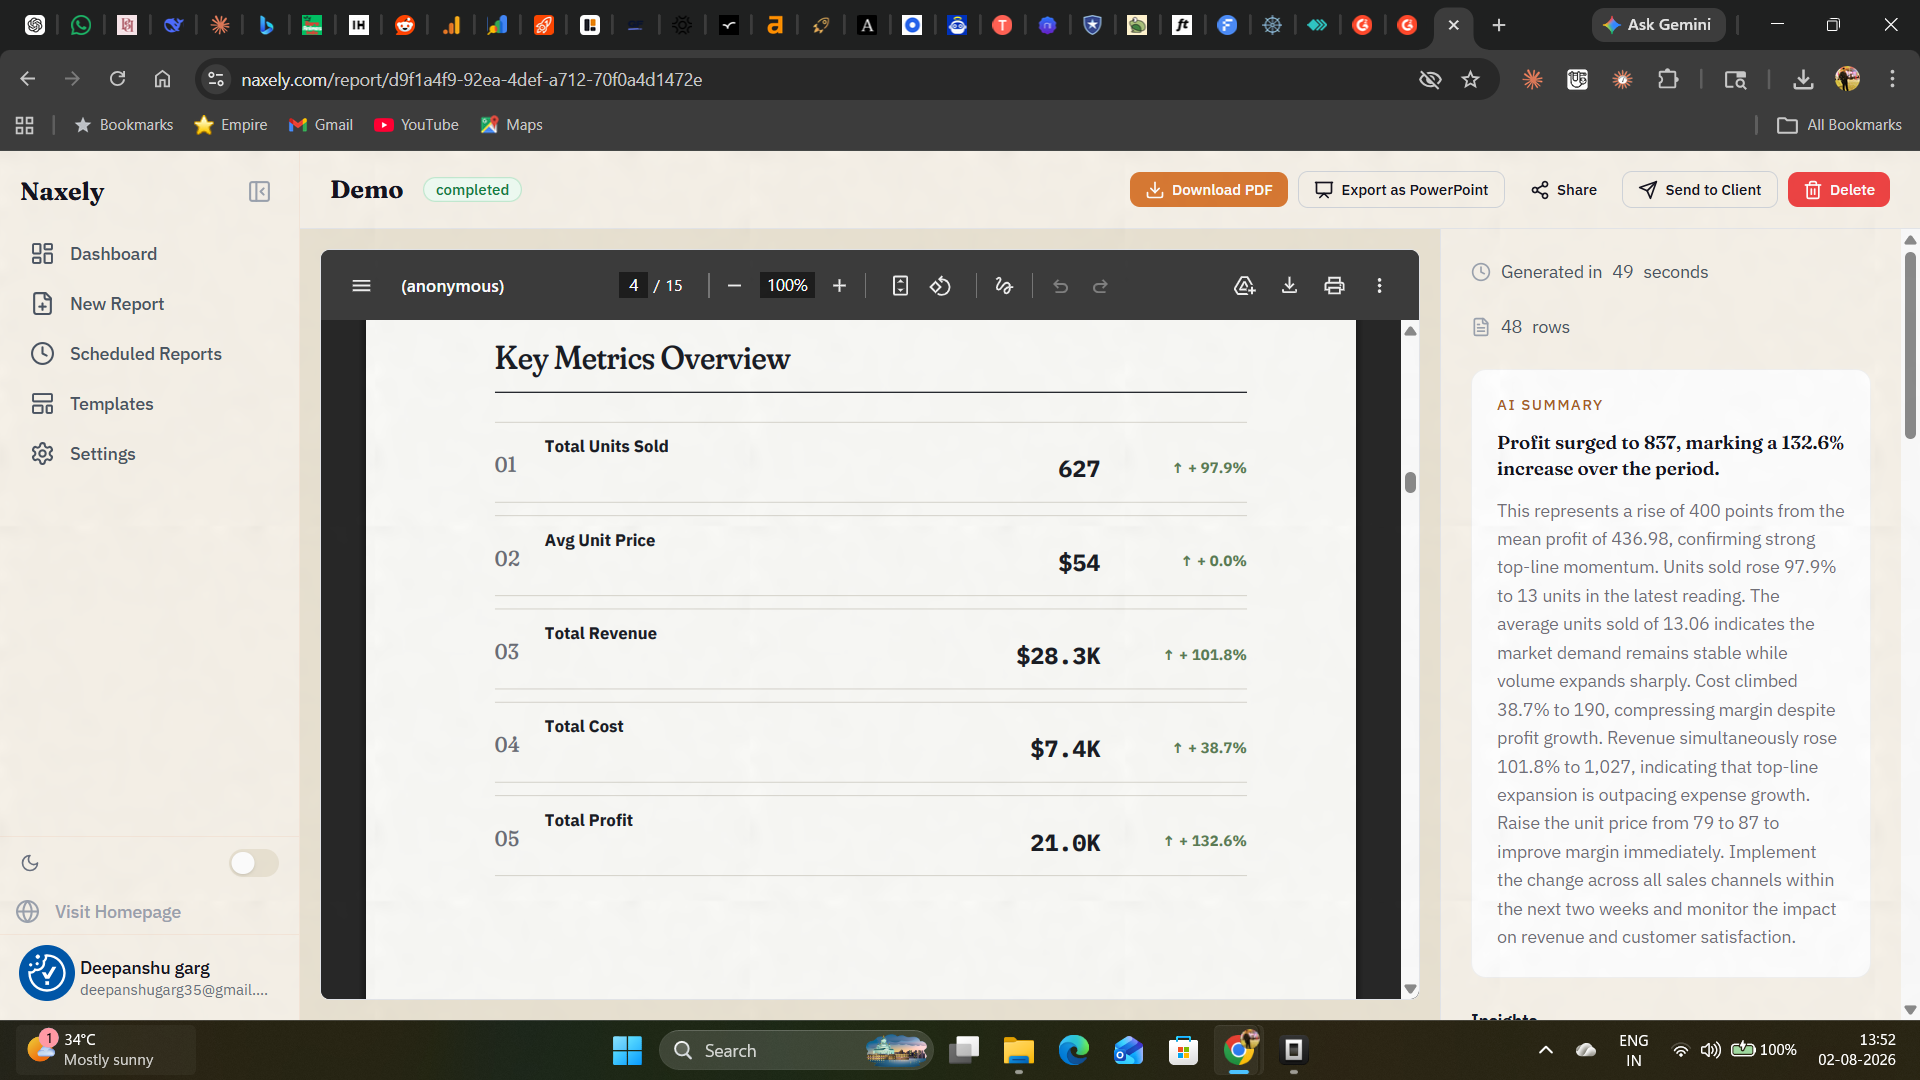Undo last PDF annotation
Viewport: 1920px width, 1080px height.
[1060, 286]
